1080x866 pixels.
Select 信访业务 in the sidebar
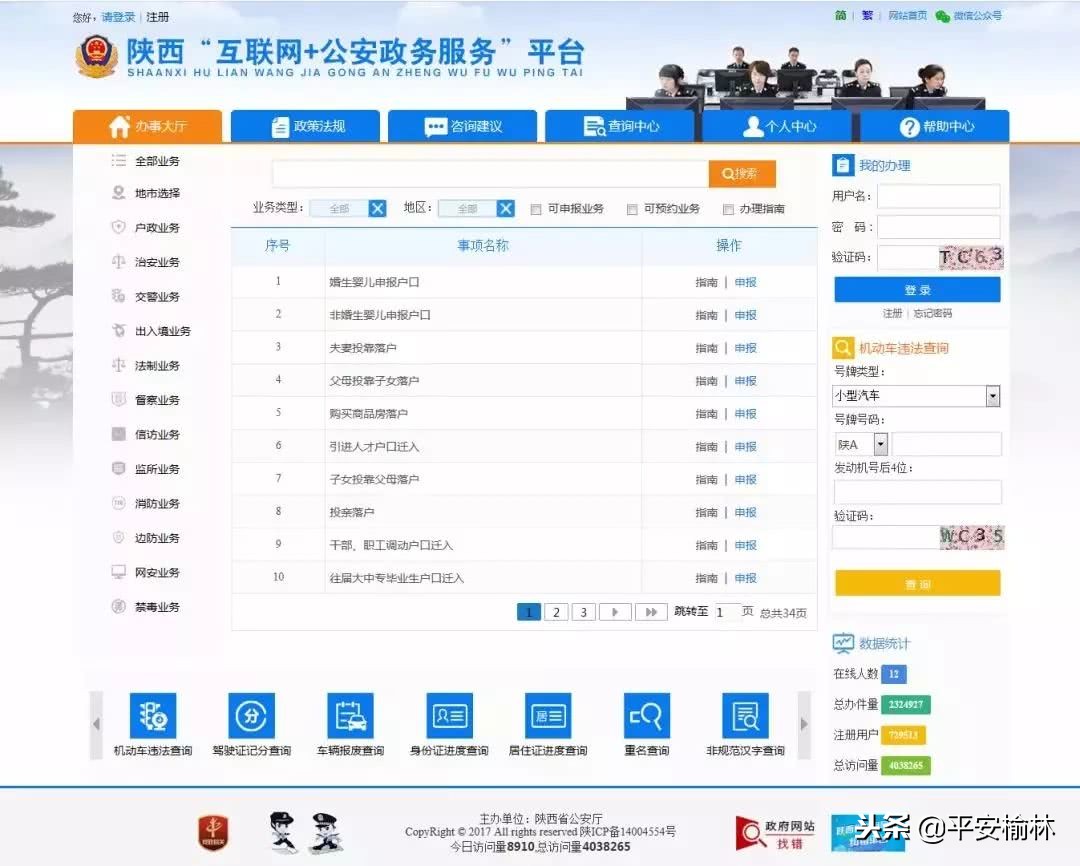157,434
